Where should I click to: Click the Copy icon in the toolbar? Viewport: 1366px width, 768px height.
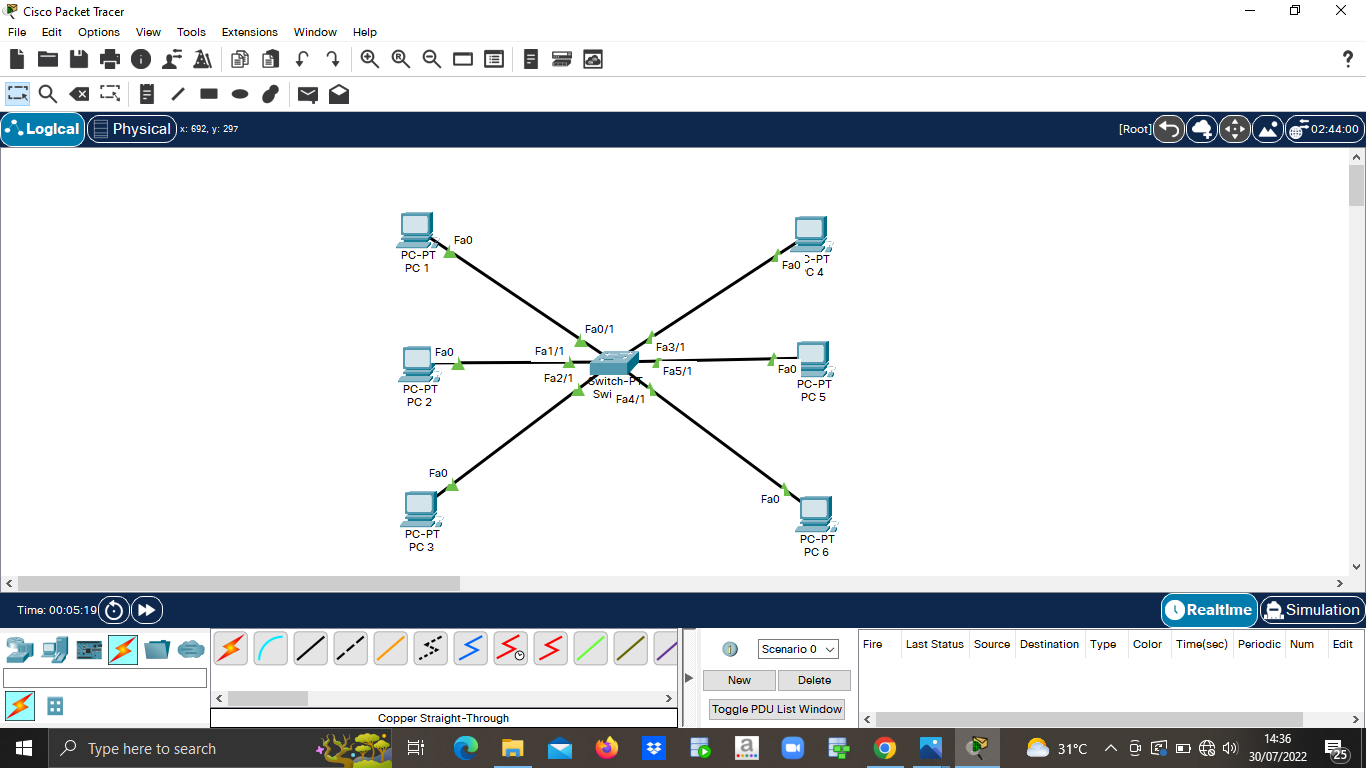click(x=240, y=60)
